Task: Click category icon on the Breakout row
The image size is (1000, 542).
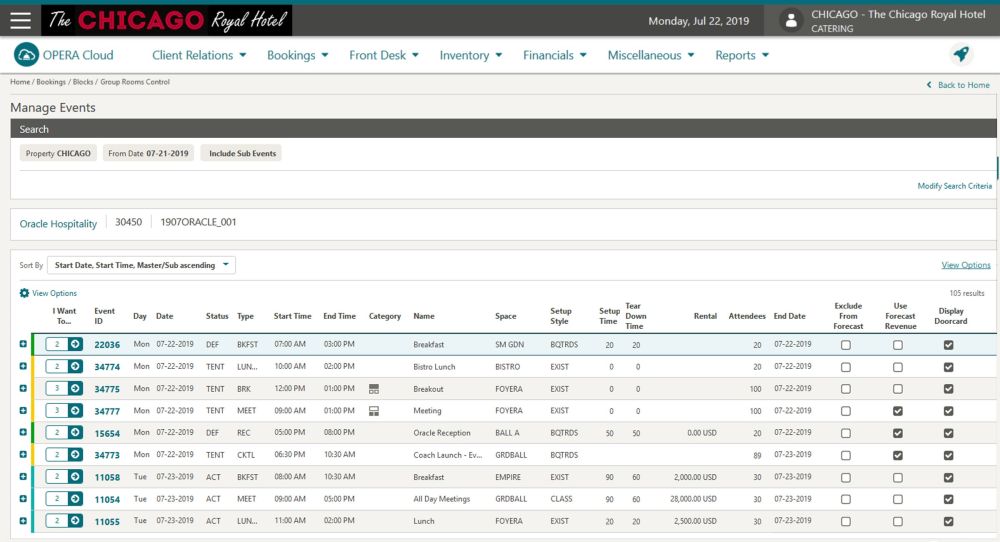Action: [x=374, y=389]
